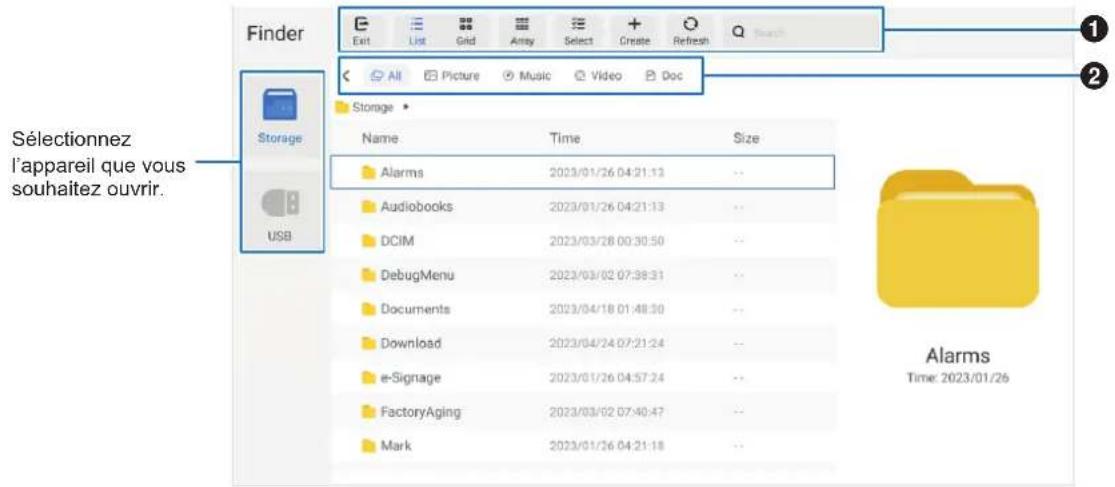Click the Documents folder icon
The width and height of the screenshot is (1115, 487).
pyautogui.click(x=368, y=309)
